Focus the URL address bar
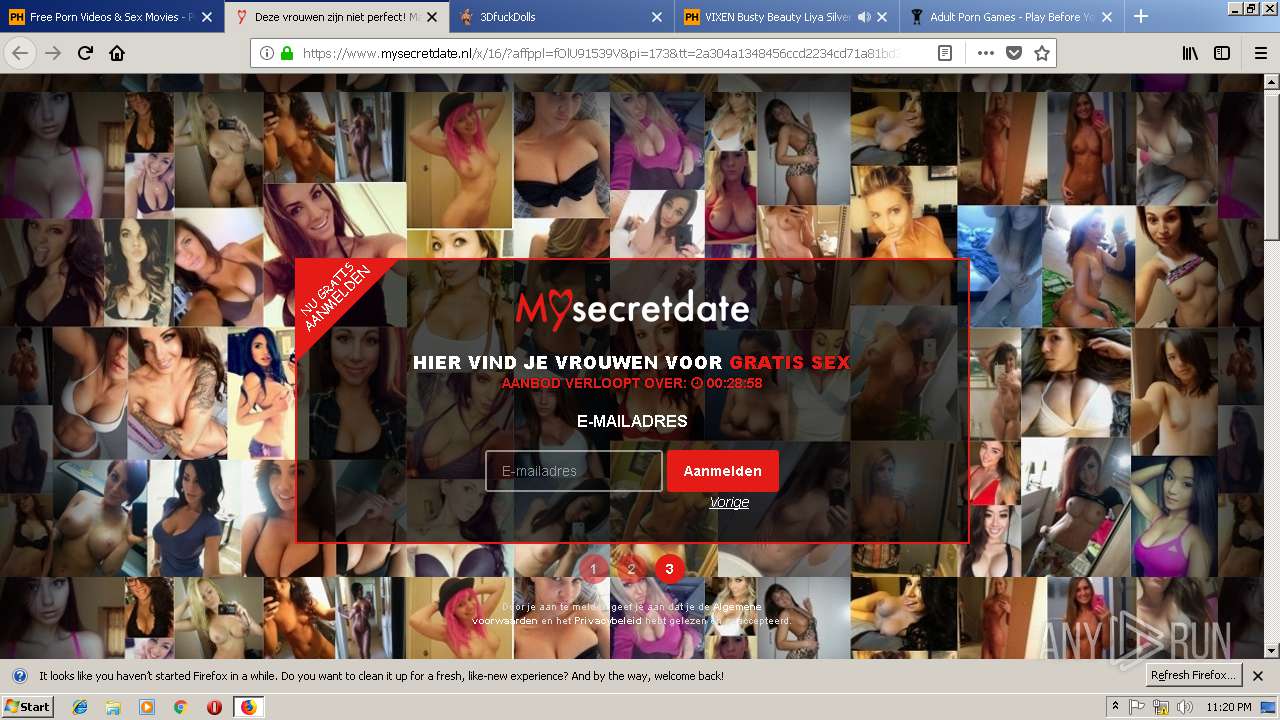Viewport: 1280px width, 720px height. (600, 53)
